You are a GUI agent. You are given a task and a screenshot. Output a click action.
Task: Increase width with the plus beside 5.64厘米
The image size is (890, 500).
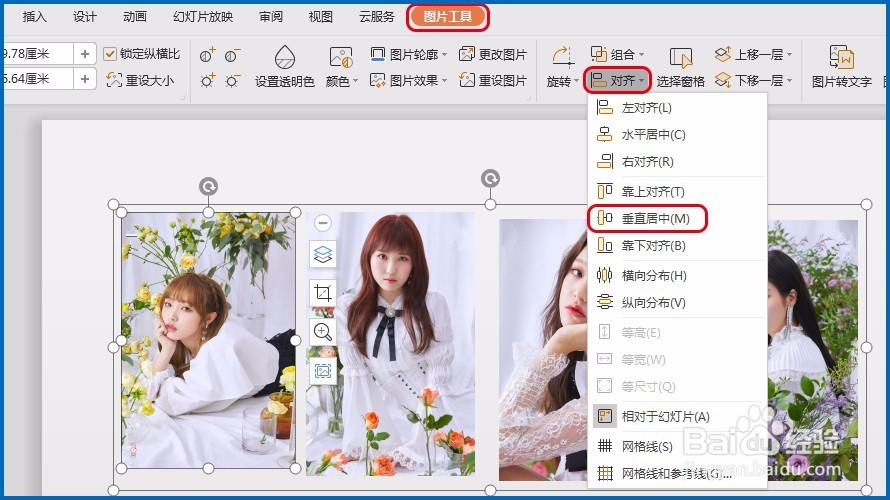pos(85,79)
